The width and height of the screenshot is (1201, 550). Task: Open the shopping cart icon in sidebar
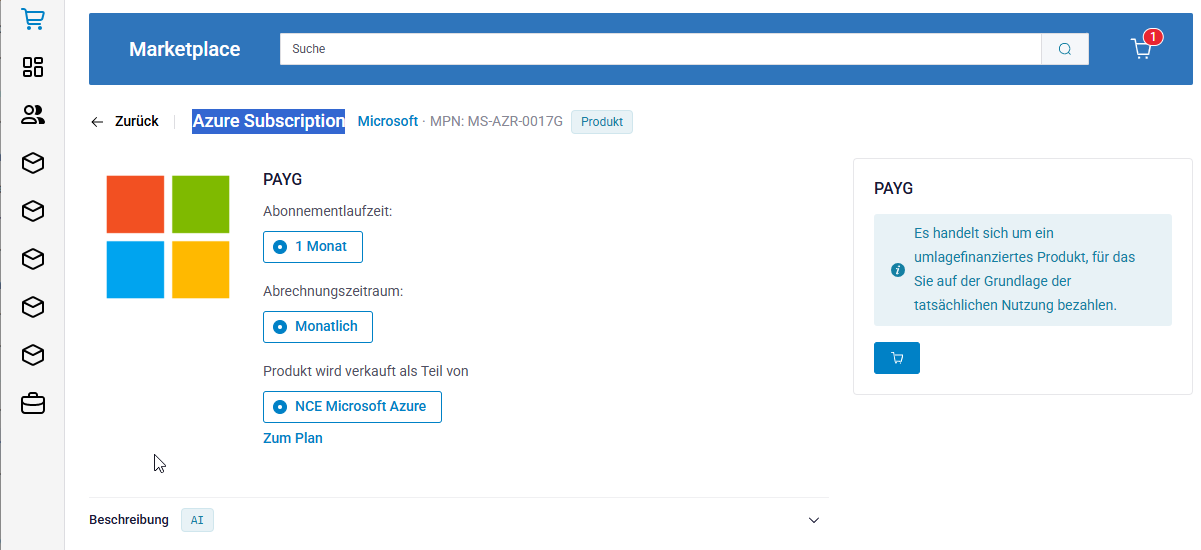pyautogui.click(x=33, y=19)
